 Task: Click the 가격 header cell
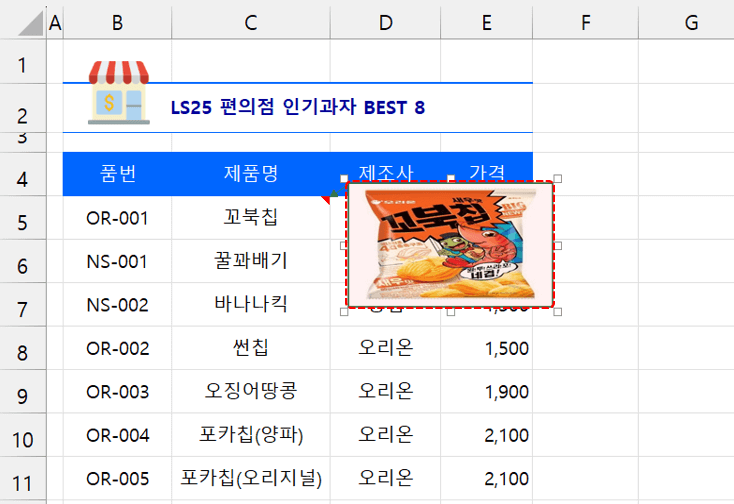[x=486, y=172]
